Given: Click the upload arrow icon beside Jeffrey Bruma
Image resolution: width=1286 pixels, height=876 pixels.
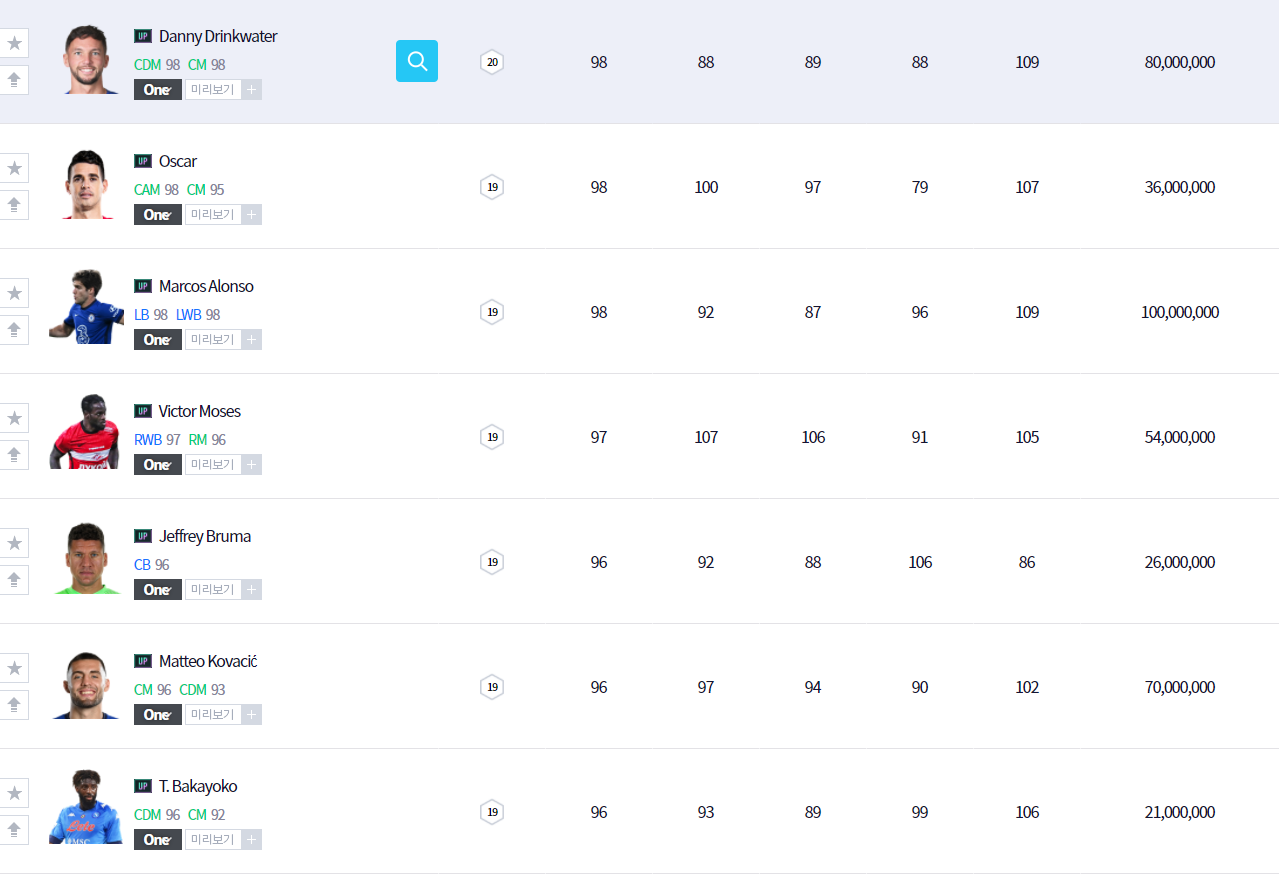Looking at the screenshot, I should (x=14, y=580).
